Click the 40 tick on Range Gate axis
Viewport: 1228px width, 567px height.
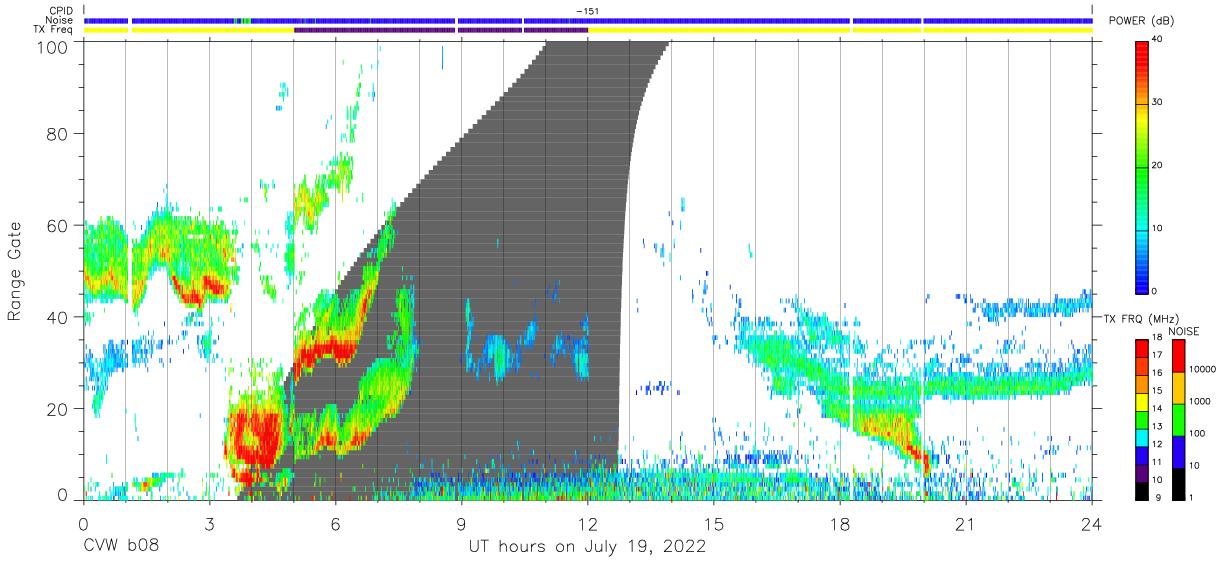pyautogui.click(x=58, y=318)
